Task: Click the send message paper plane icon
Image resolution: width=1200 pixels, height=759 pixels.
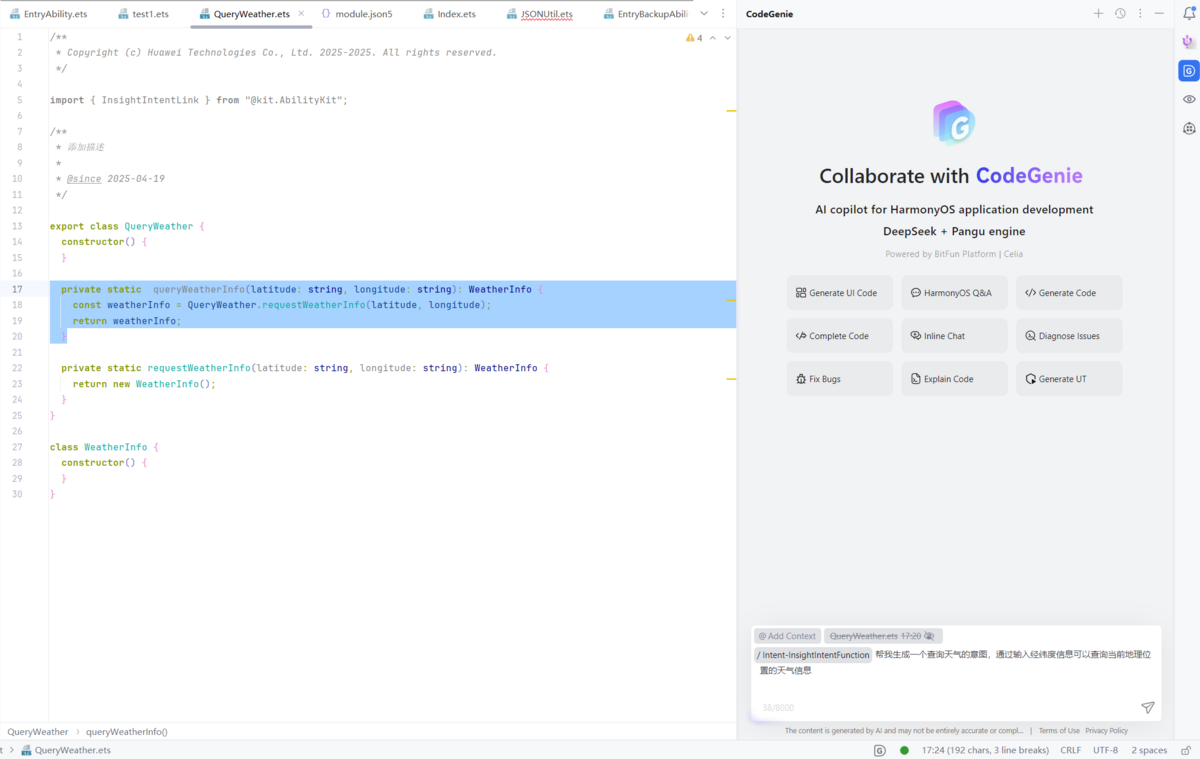Action: [1147, 708]
